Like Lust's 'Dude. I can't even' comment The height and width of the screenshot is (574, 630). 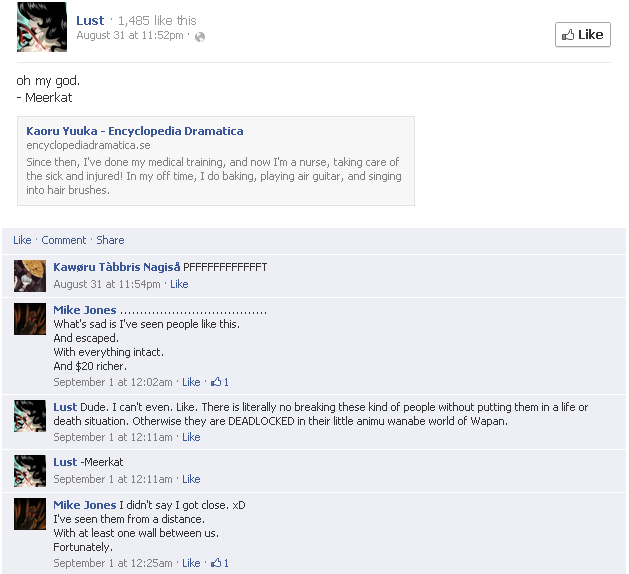pyautogui.click(x=191, y=437)
